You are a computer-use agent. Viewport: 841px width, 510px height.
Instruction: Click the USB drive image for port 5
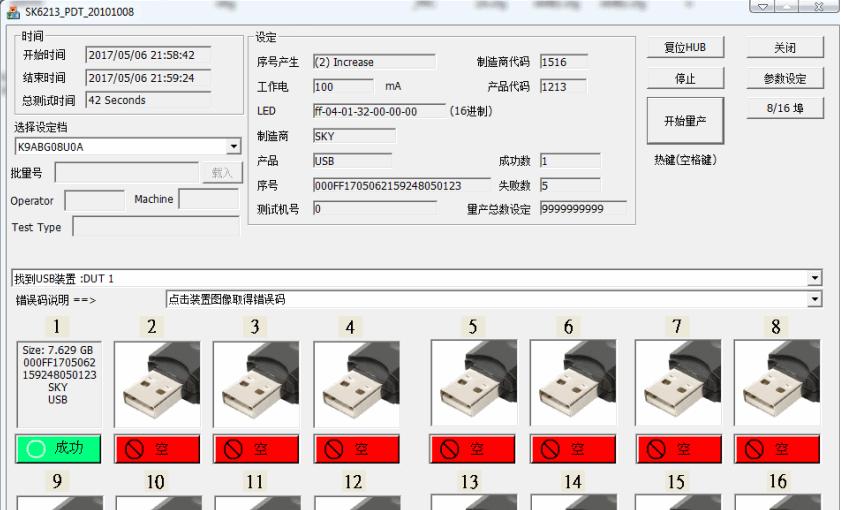click(473, 385)
